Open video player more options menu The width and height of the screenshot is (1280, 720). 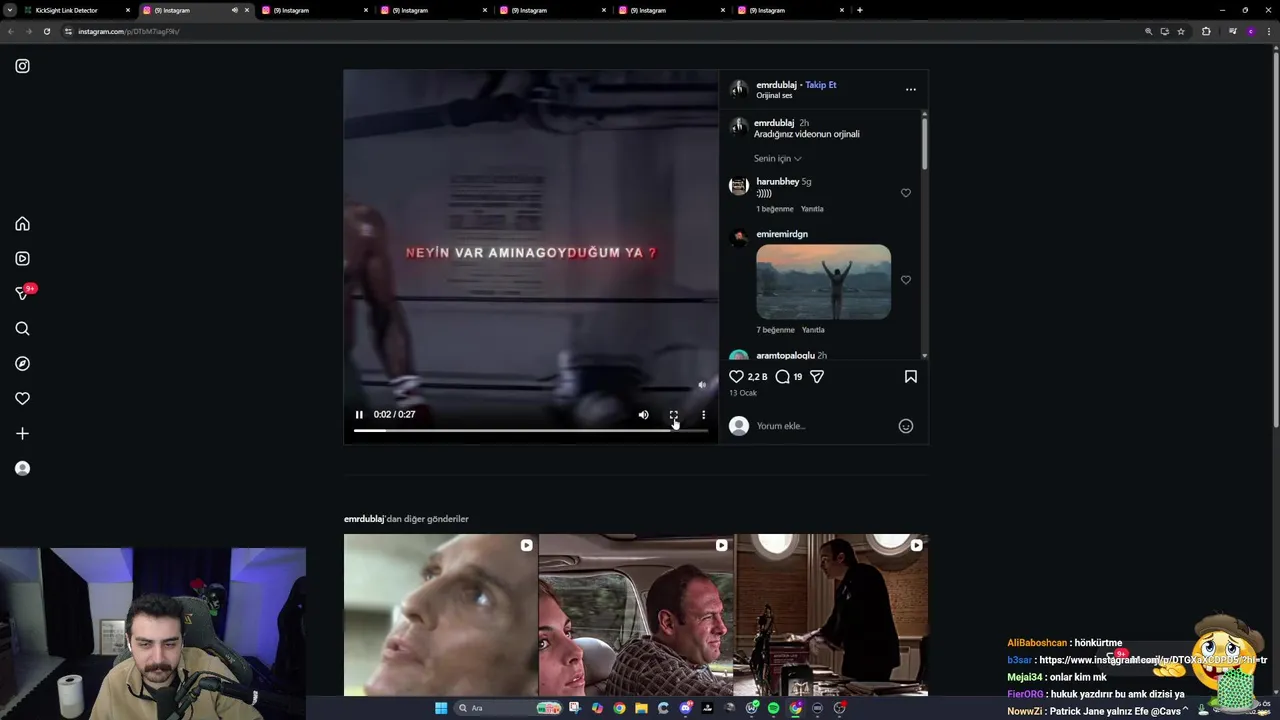click(x=703, y=414)
